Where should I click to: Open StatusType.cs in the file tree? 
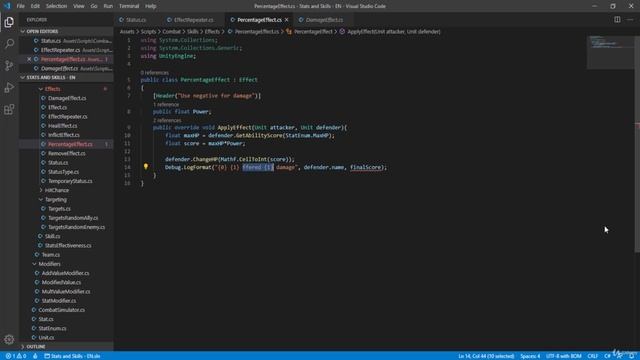(x=63, y=172)
